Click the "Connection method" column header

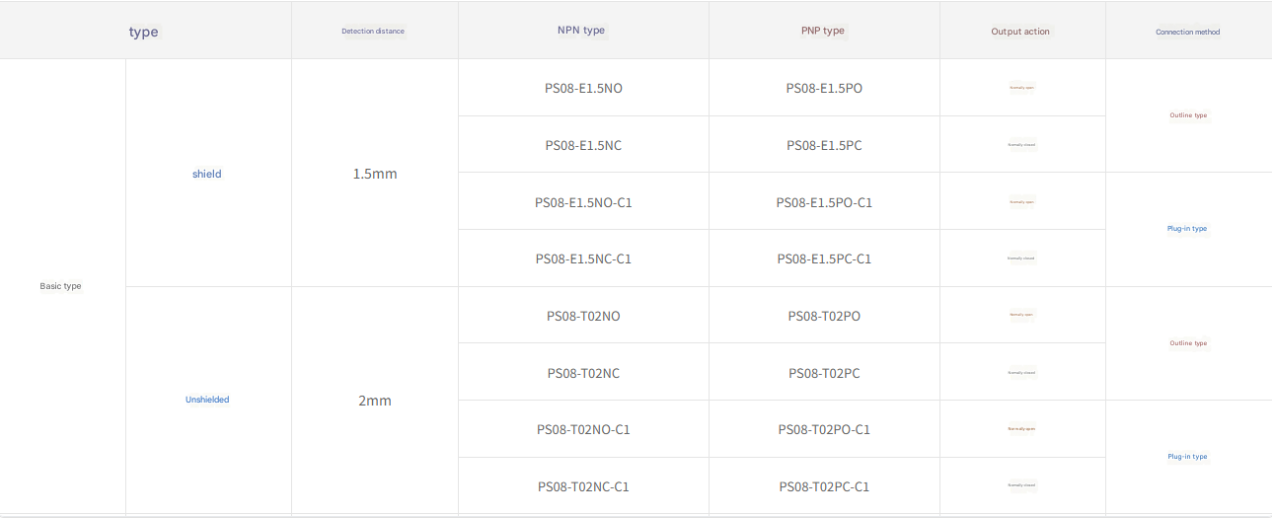pyautogui.click(x=1187, y=32)
